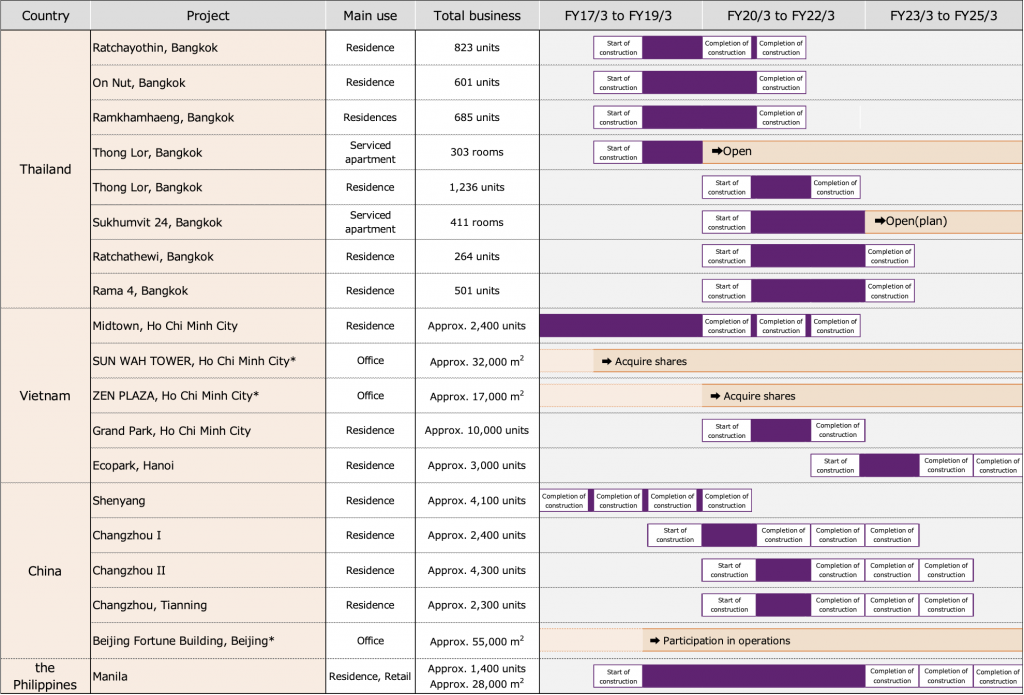
Task: Select "Residences" in the Ramkhamhaeng row
Action: pyautogui.click(x=370, y=118)
